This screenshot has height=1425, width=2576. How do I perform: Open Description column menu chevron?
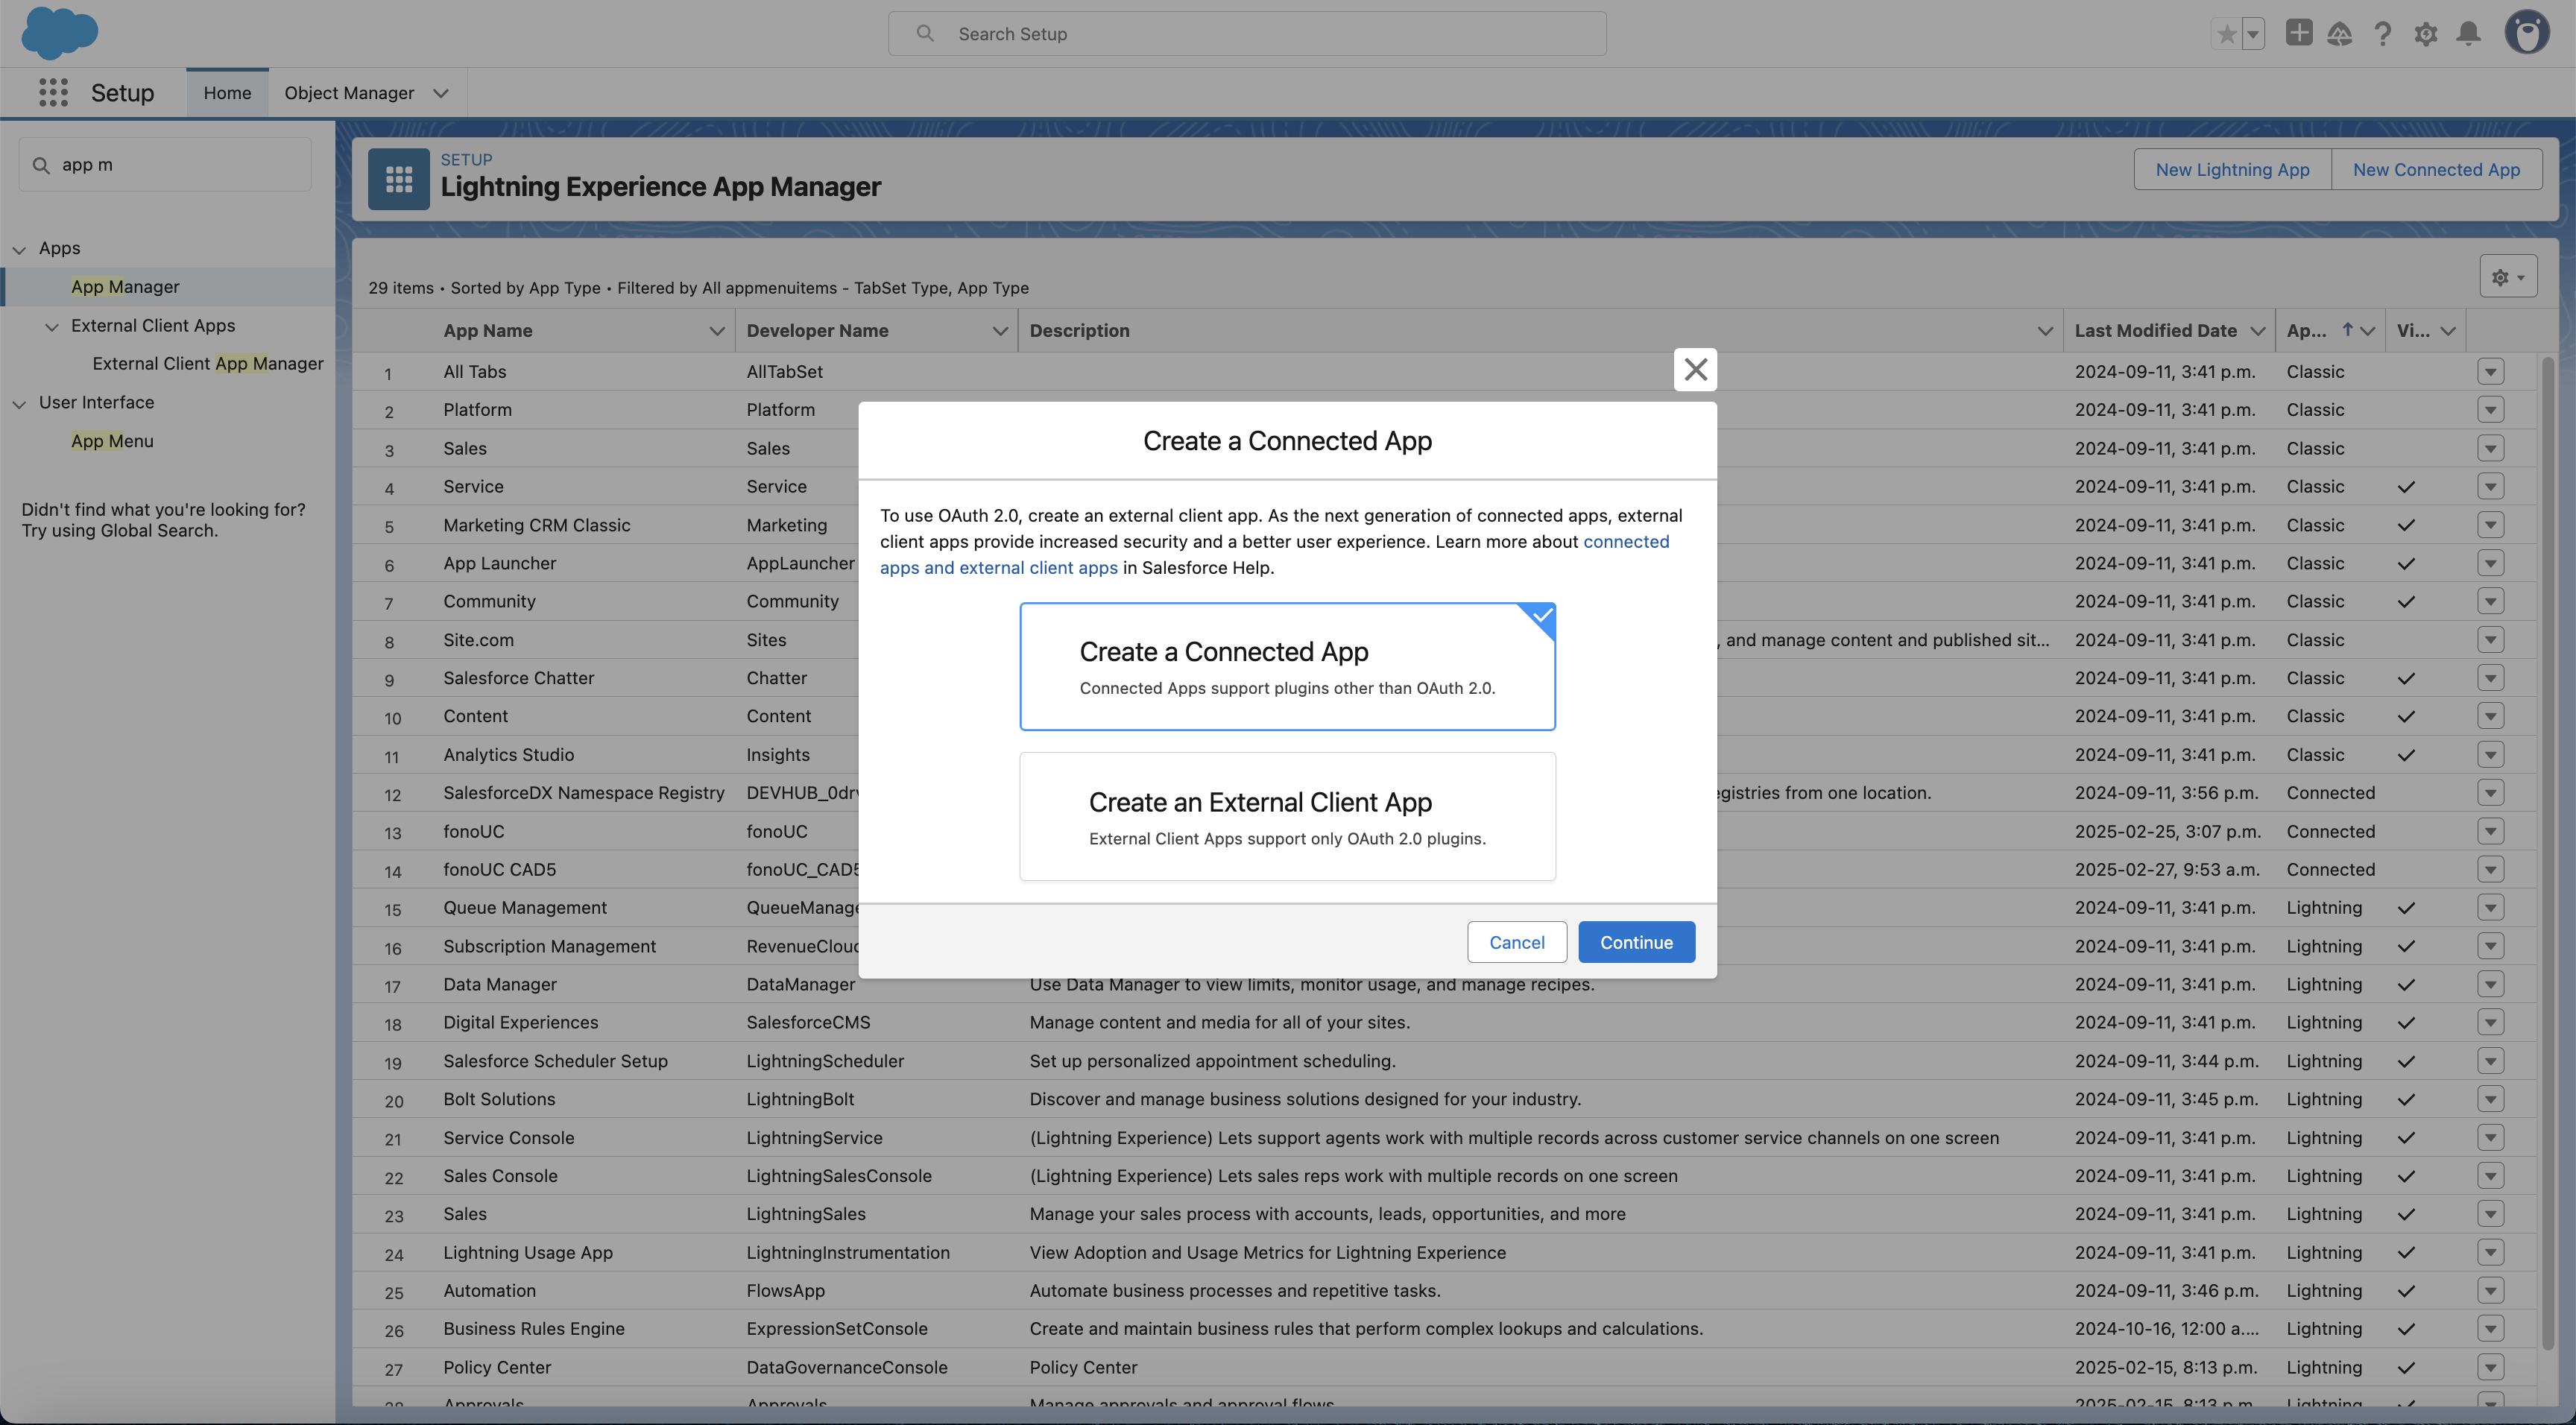point(2045,331)
